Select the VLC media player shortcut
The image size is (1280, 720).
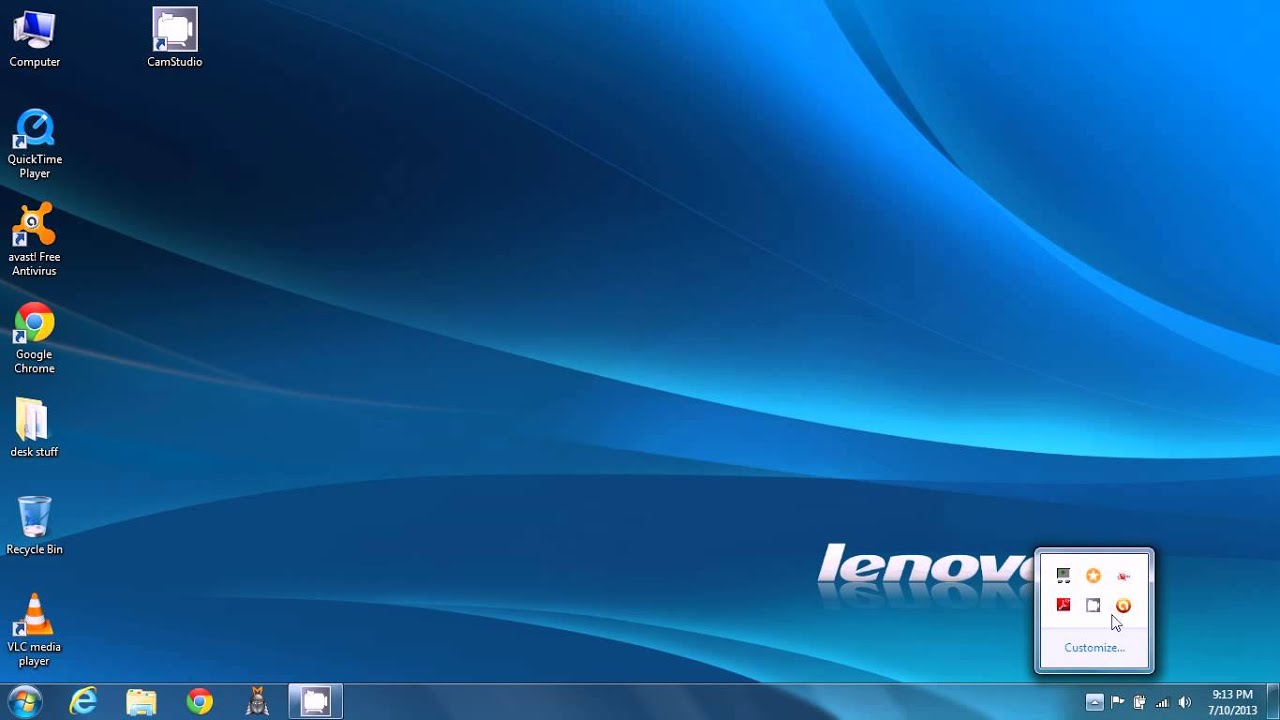(x=34, y=630)
